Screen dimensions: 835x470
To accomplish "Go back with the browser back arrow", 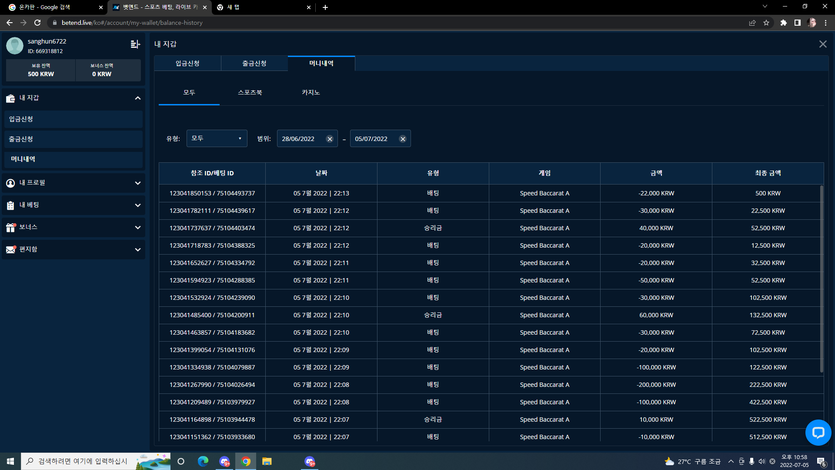I will coord(9,22).
